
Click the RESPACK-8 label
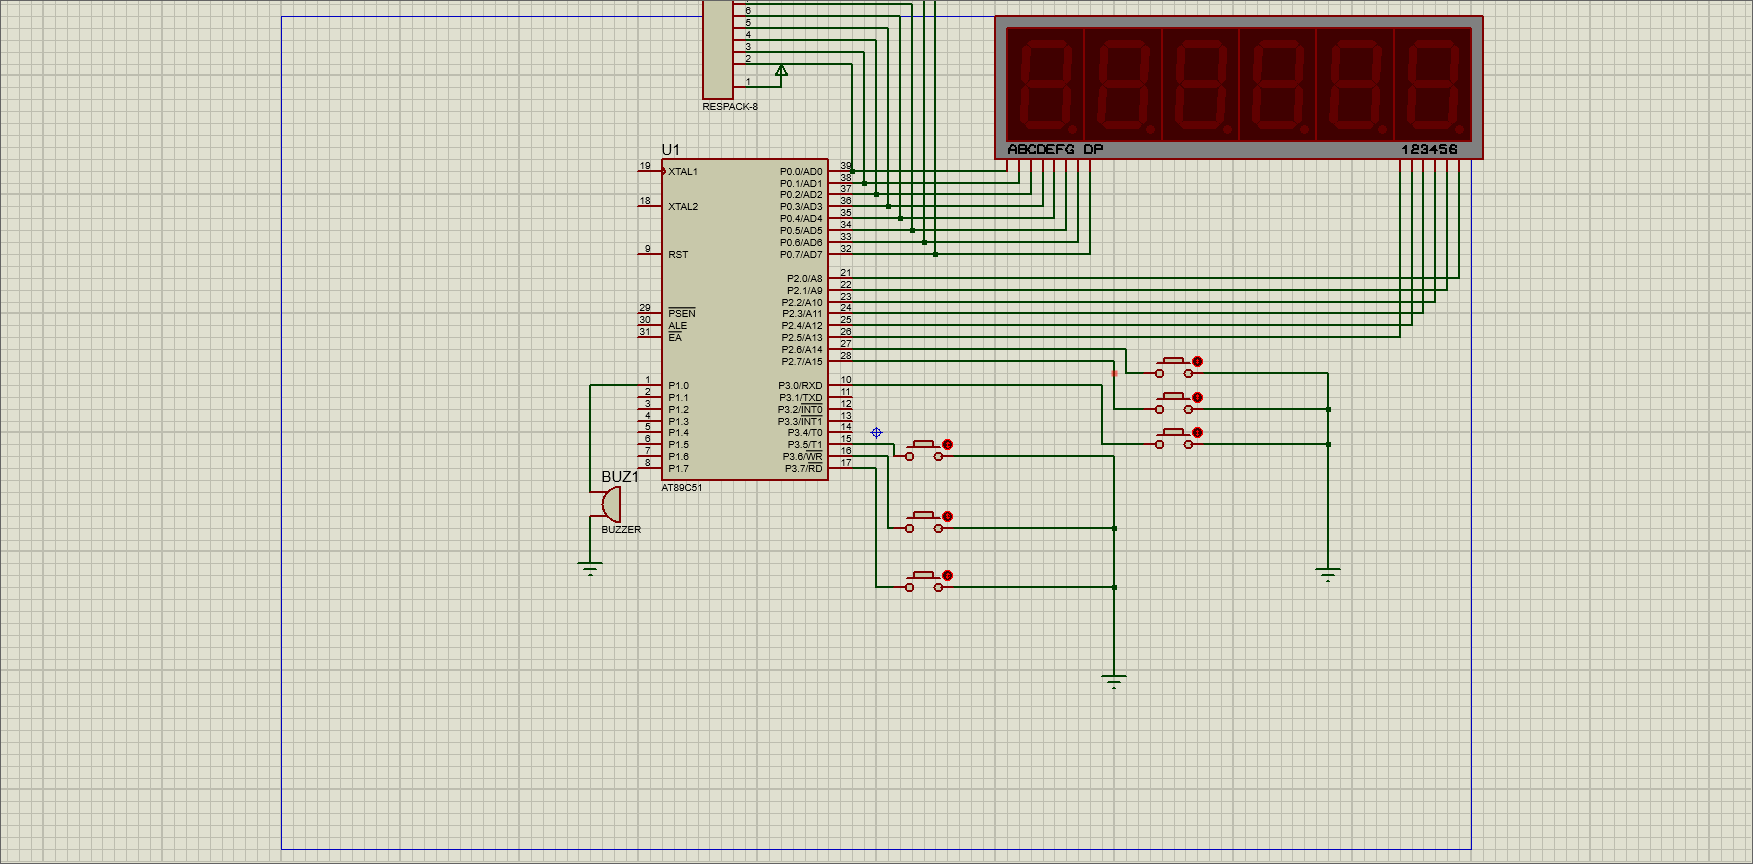pyautogui.click(x=730, y=106)
